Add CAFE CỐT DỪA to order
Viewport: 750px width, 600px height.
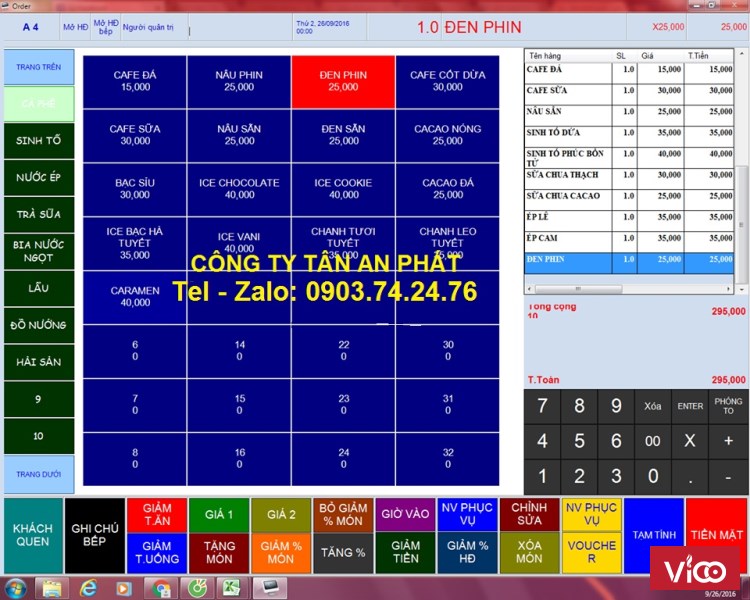pos(448,81)
